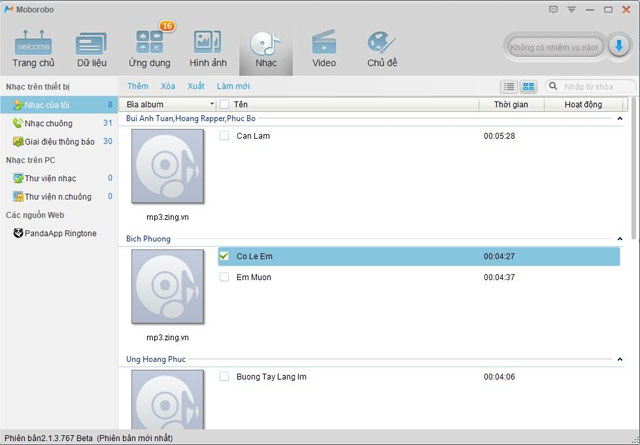This screenshot has width=640, height=445.
Task: Click the Moborobo logo in title bar
Action: (x=9, y=9)
